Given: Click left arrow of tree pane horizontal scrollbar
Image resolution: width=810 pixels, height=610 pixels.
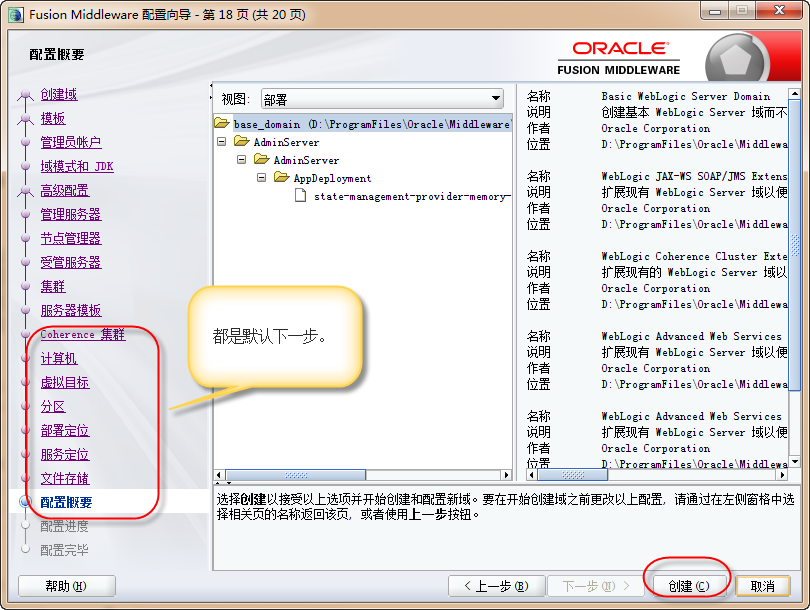Looking at the screenshot, I should tap(219, 475).
